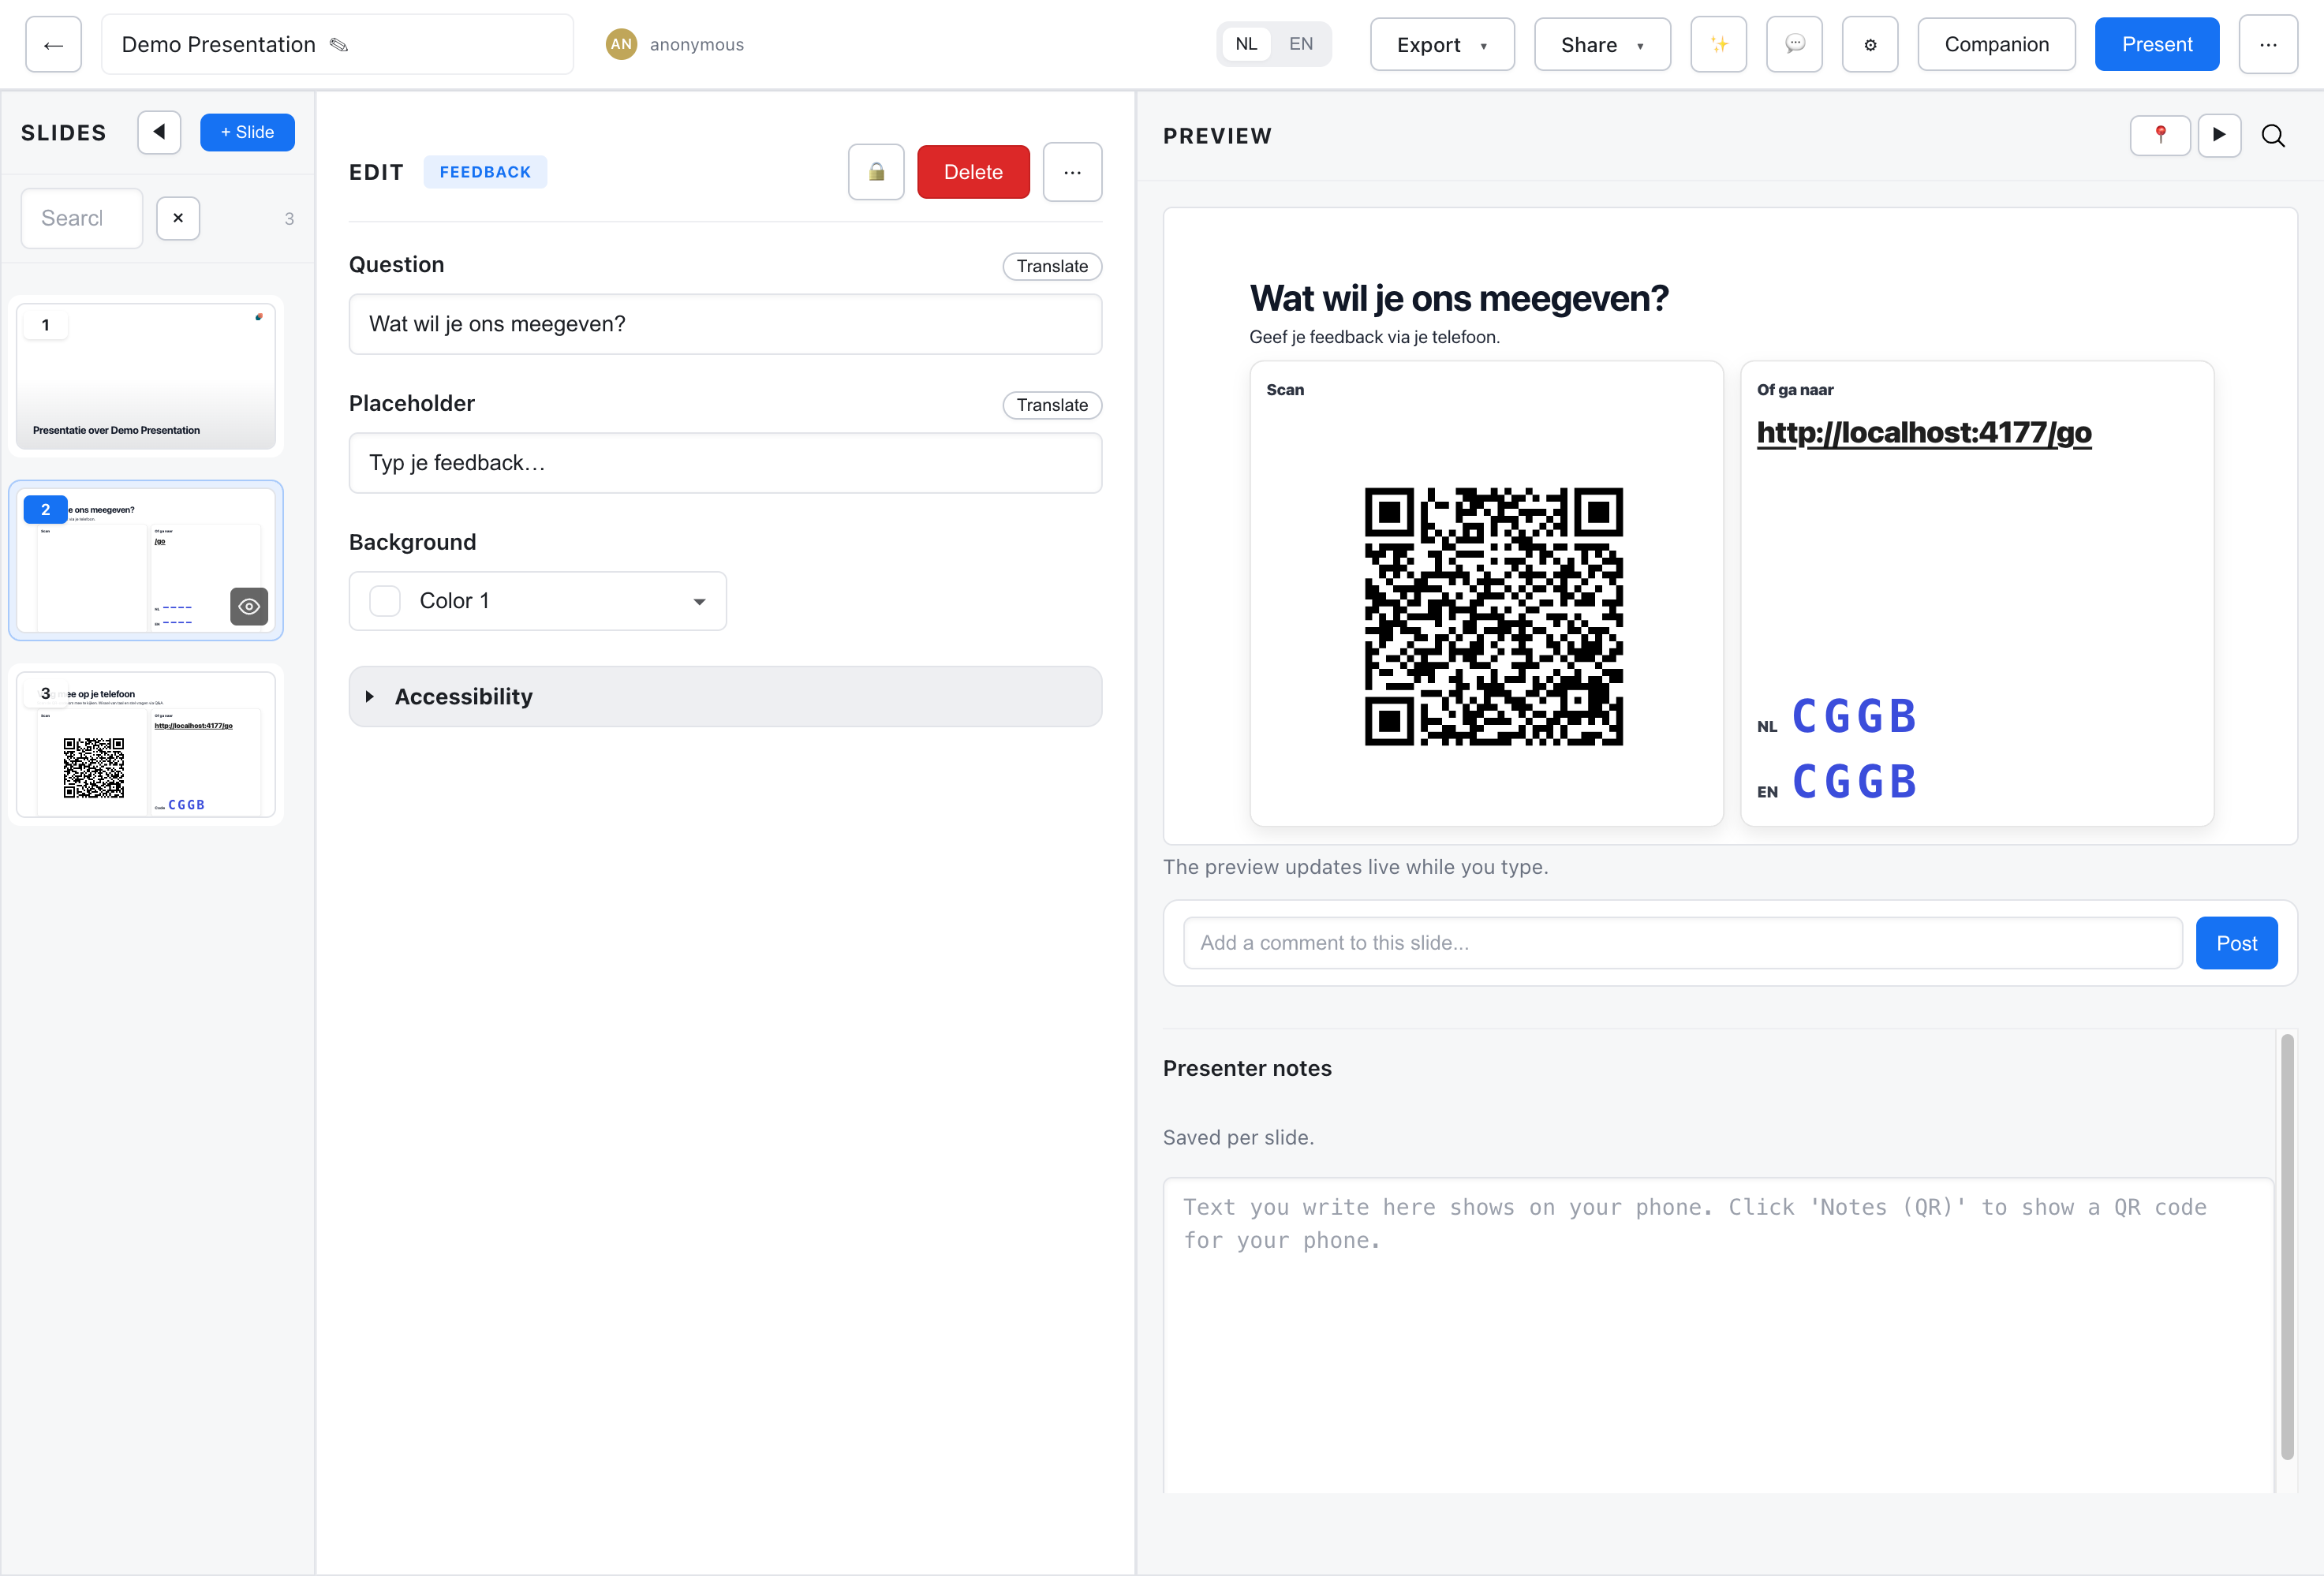Viewport: 2324px width, 1576px height.
Task: Clear the slide search with the X
Action: click(178, 218)
